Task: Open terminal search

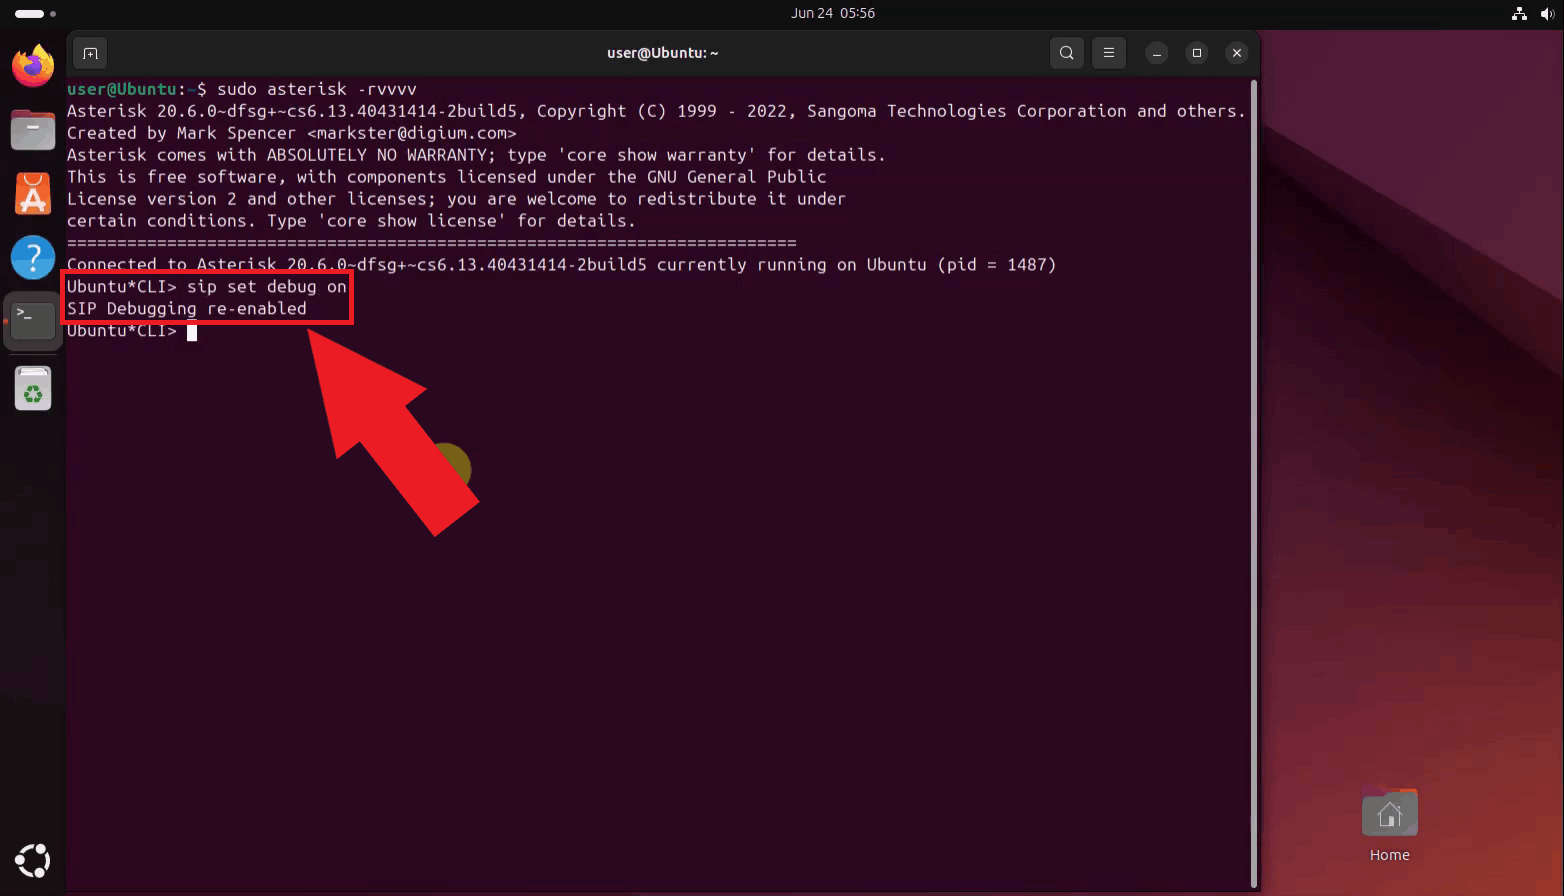Action: [x=1067, y=53]
